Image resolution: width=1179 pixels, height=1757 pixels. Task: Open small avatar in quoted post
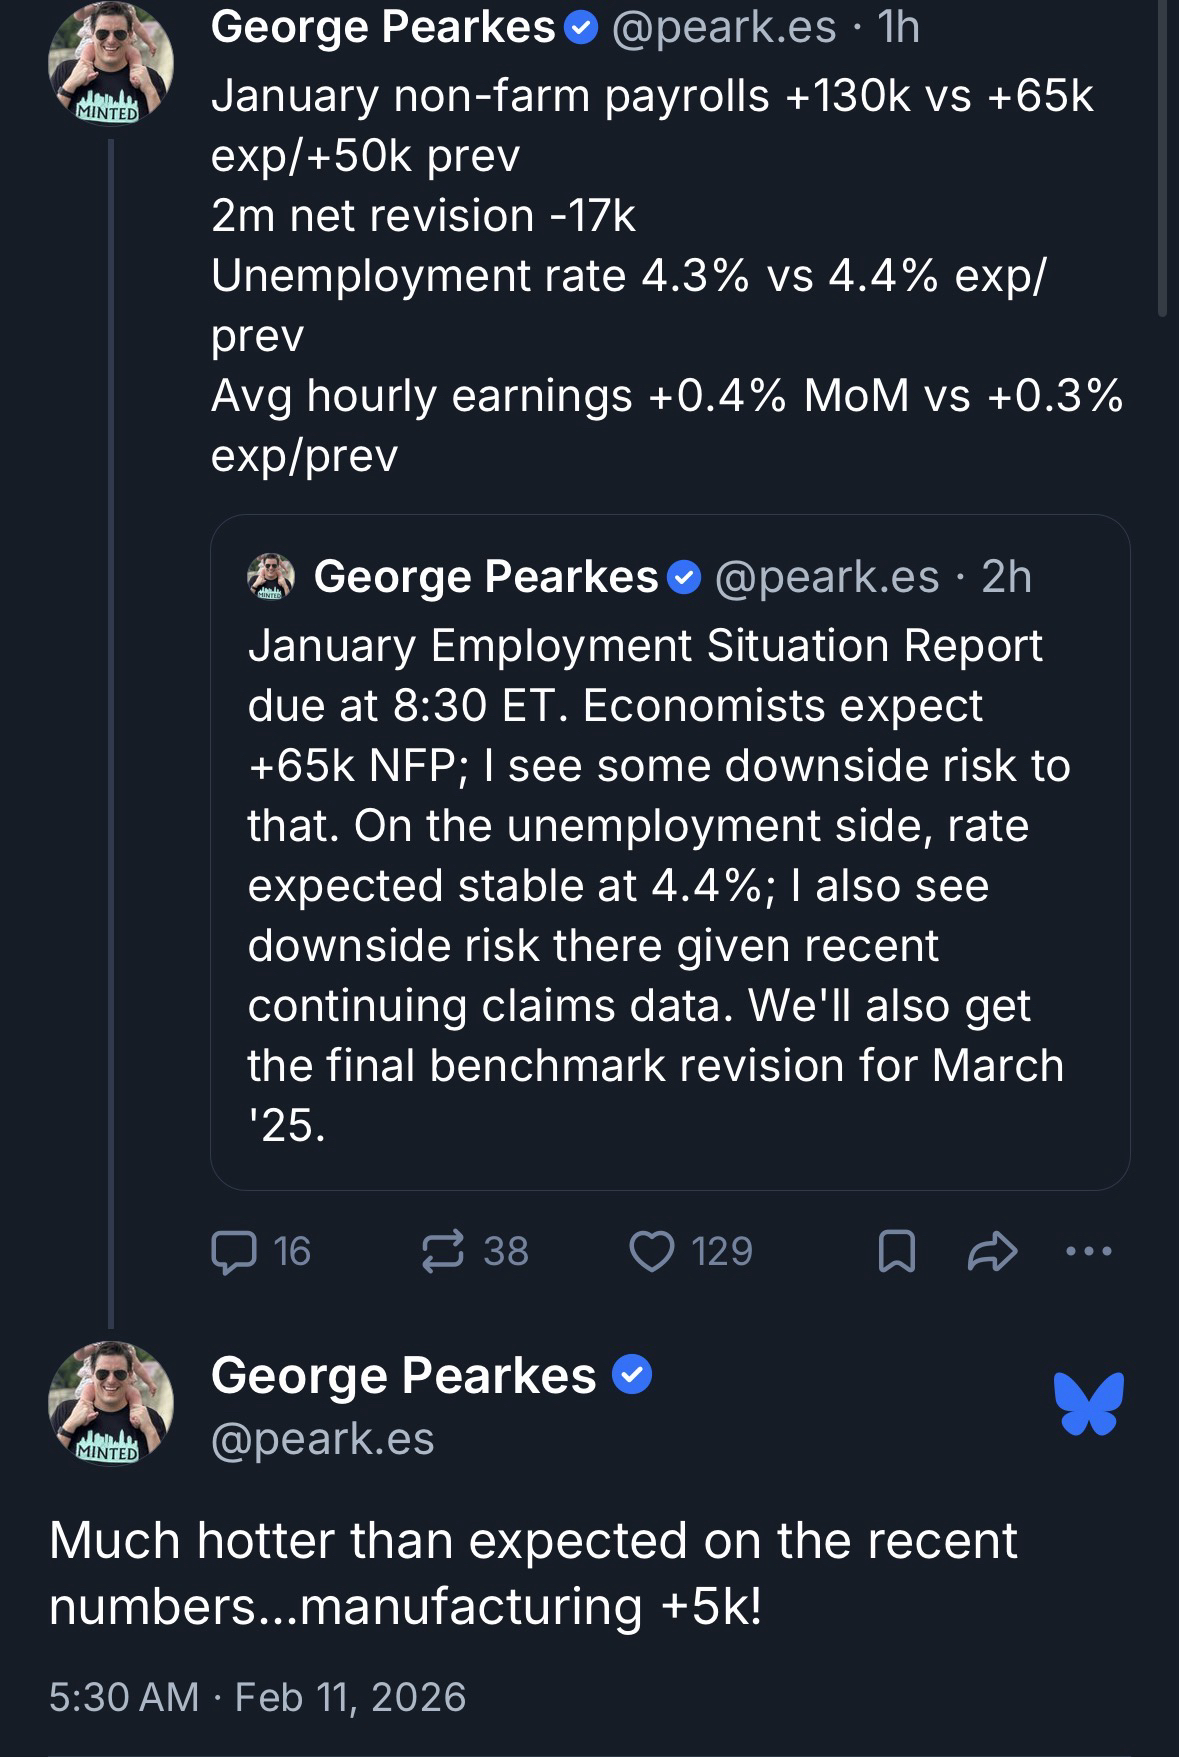270,577
